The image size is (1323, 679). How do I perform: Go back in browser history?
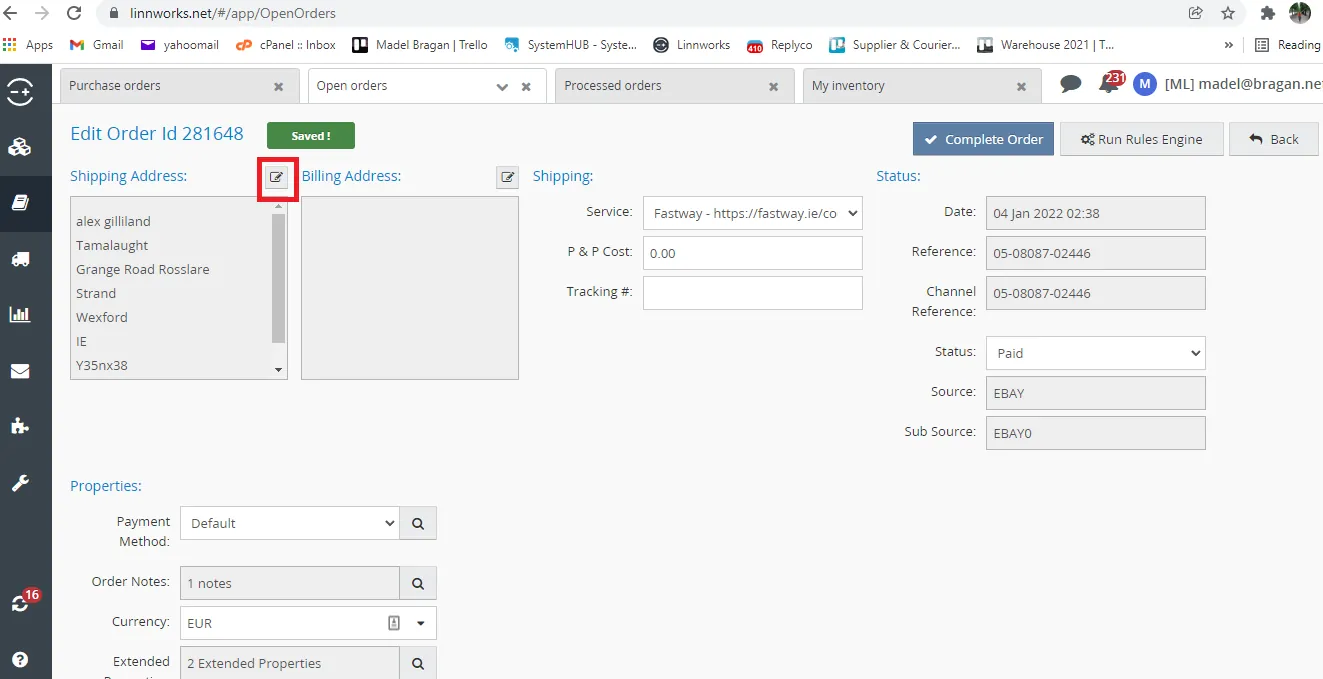pyautogui.click(x=12, y=14)
